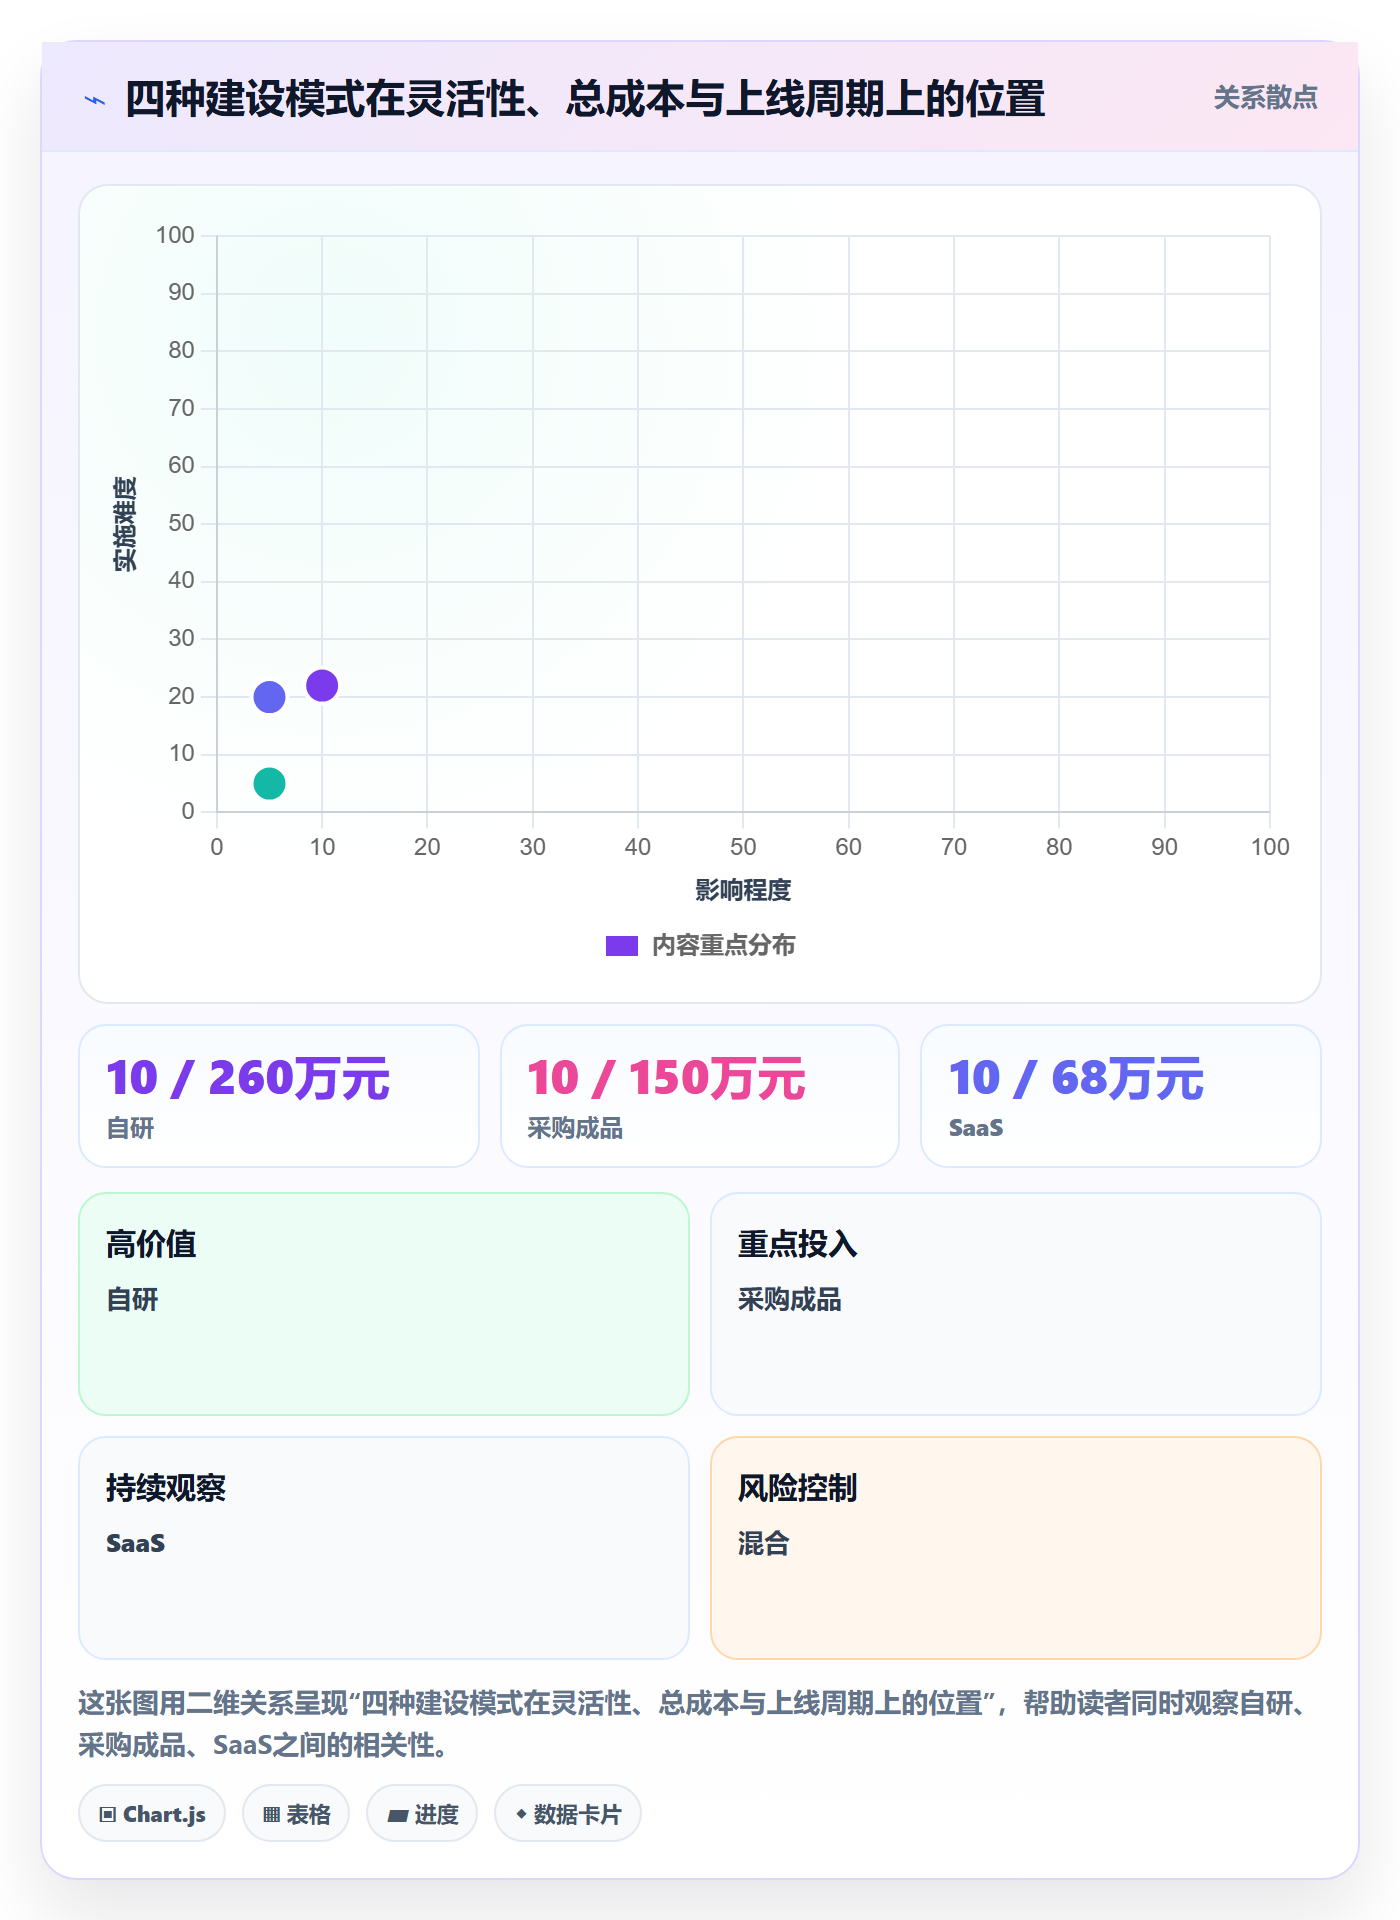Viewport: 1400px width, 1920px height.
Task: Open the 10 / 260万元 自研 stat card
Action: point(279,1096)
